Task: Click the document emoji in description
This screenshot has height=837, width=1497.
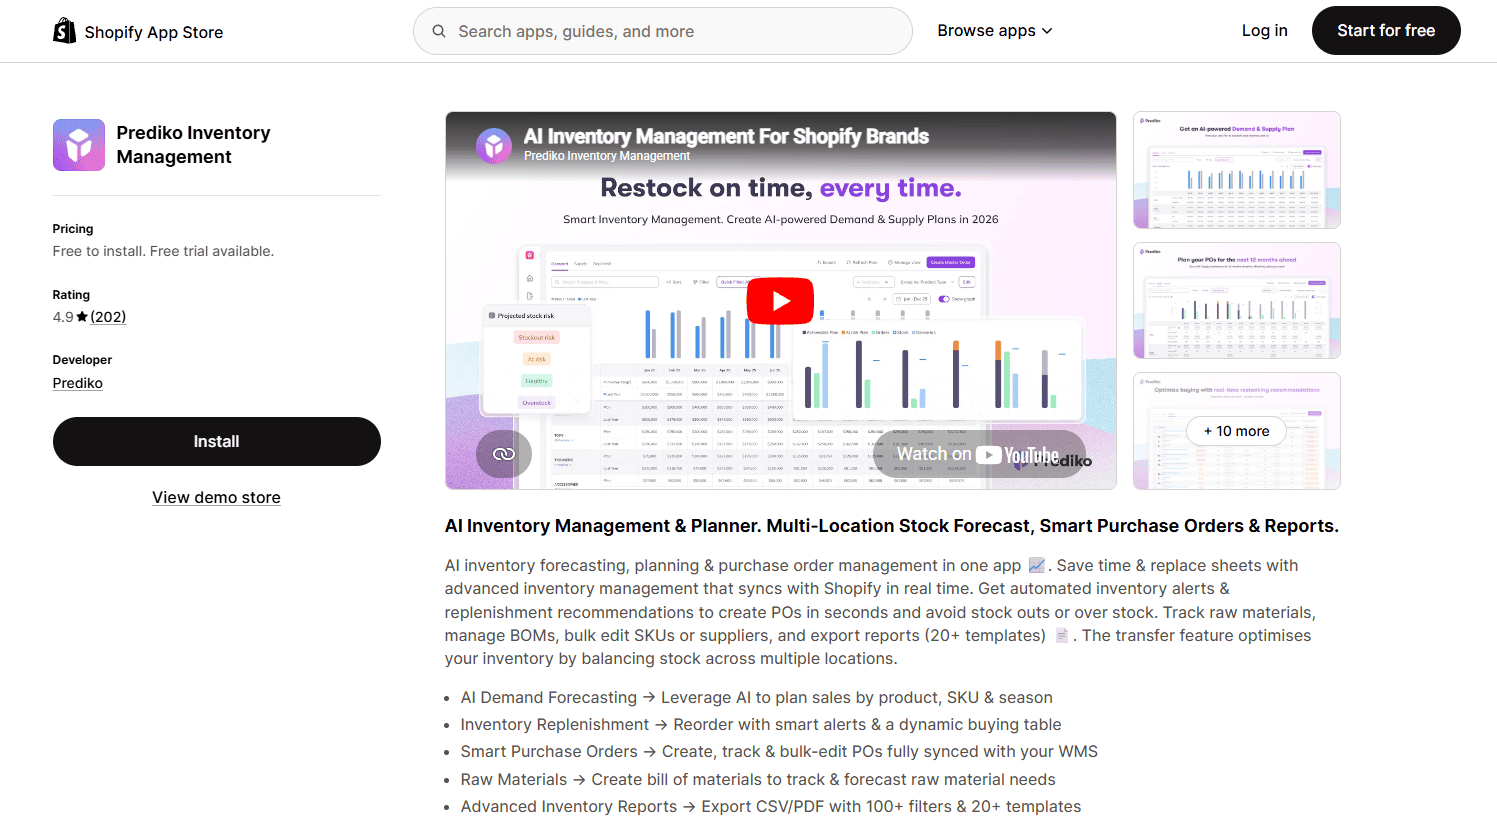Action: tap(1061, 635)
